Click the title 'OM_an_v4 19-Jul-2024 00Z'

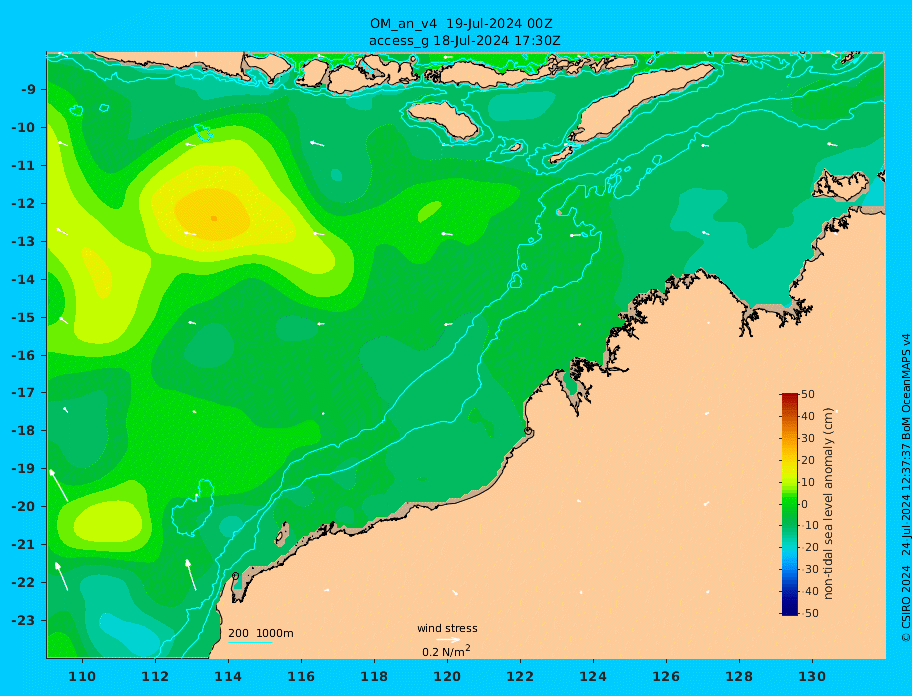[461, 24]
